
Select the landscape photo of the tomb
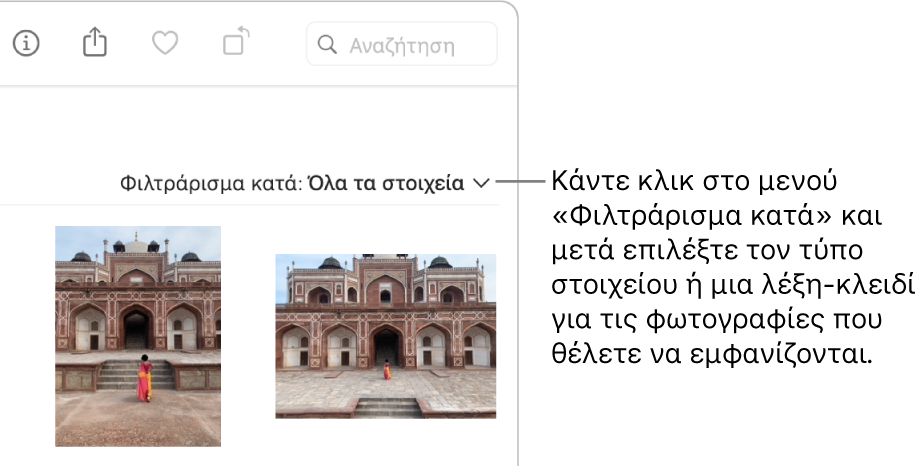[386, 336]
